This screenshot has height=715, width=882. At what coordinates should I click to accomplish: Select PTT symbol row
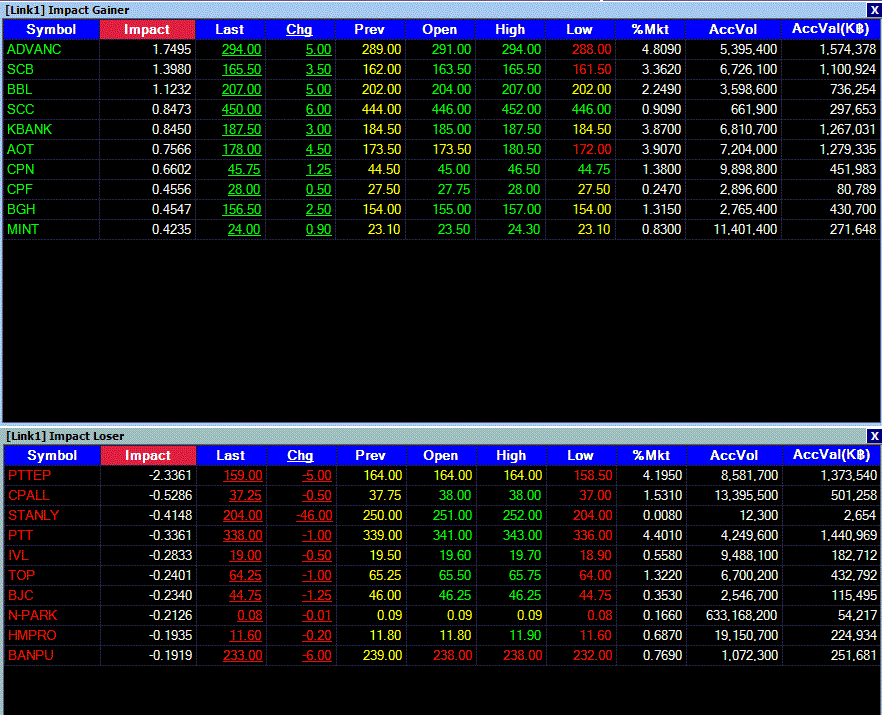(21, 536)
